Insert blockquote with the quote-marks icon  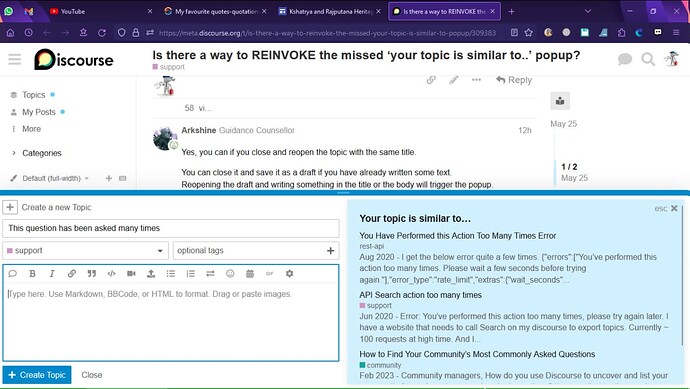92,274
